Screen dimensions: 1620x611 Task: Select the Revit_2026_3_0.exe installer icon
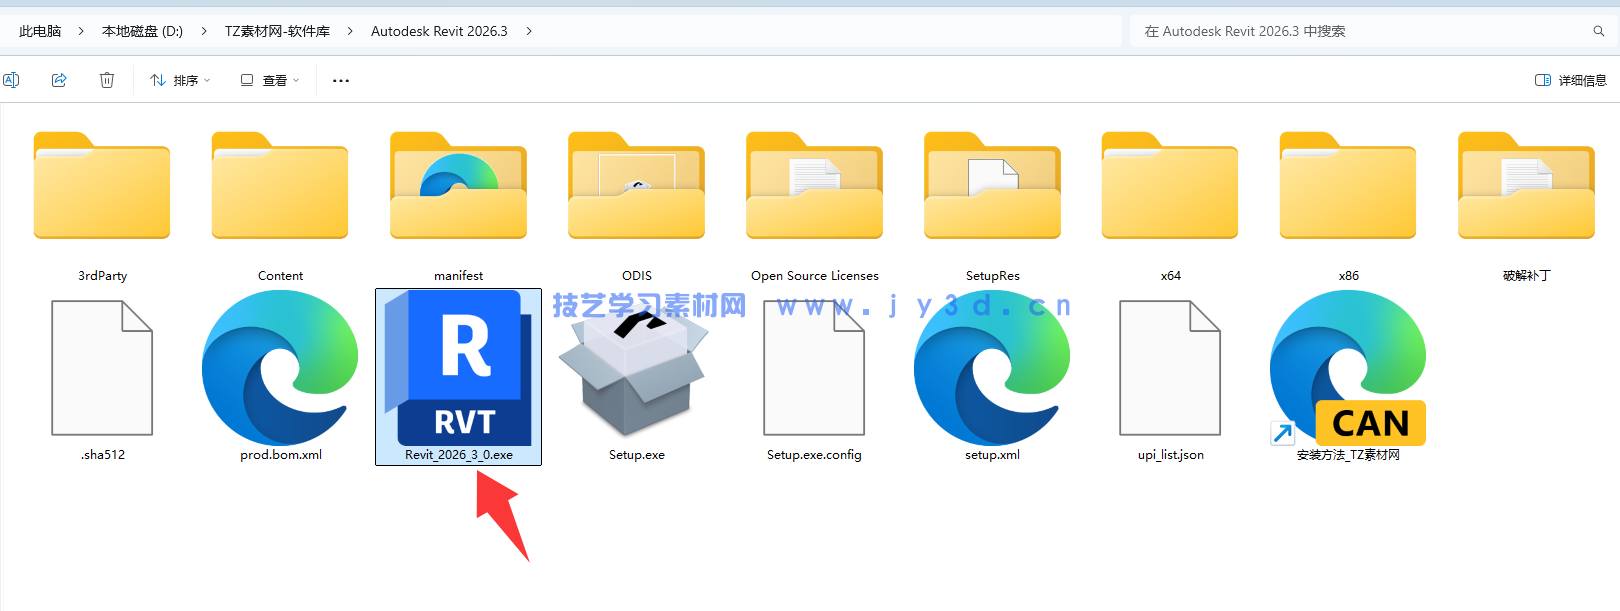point(458,368)
